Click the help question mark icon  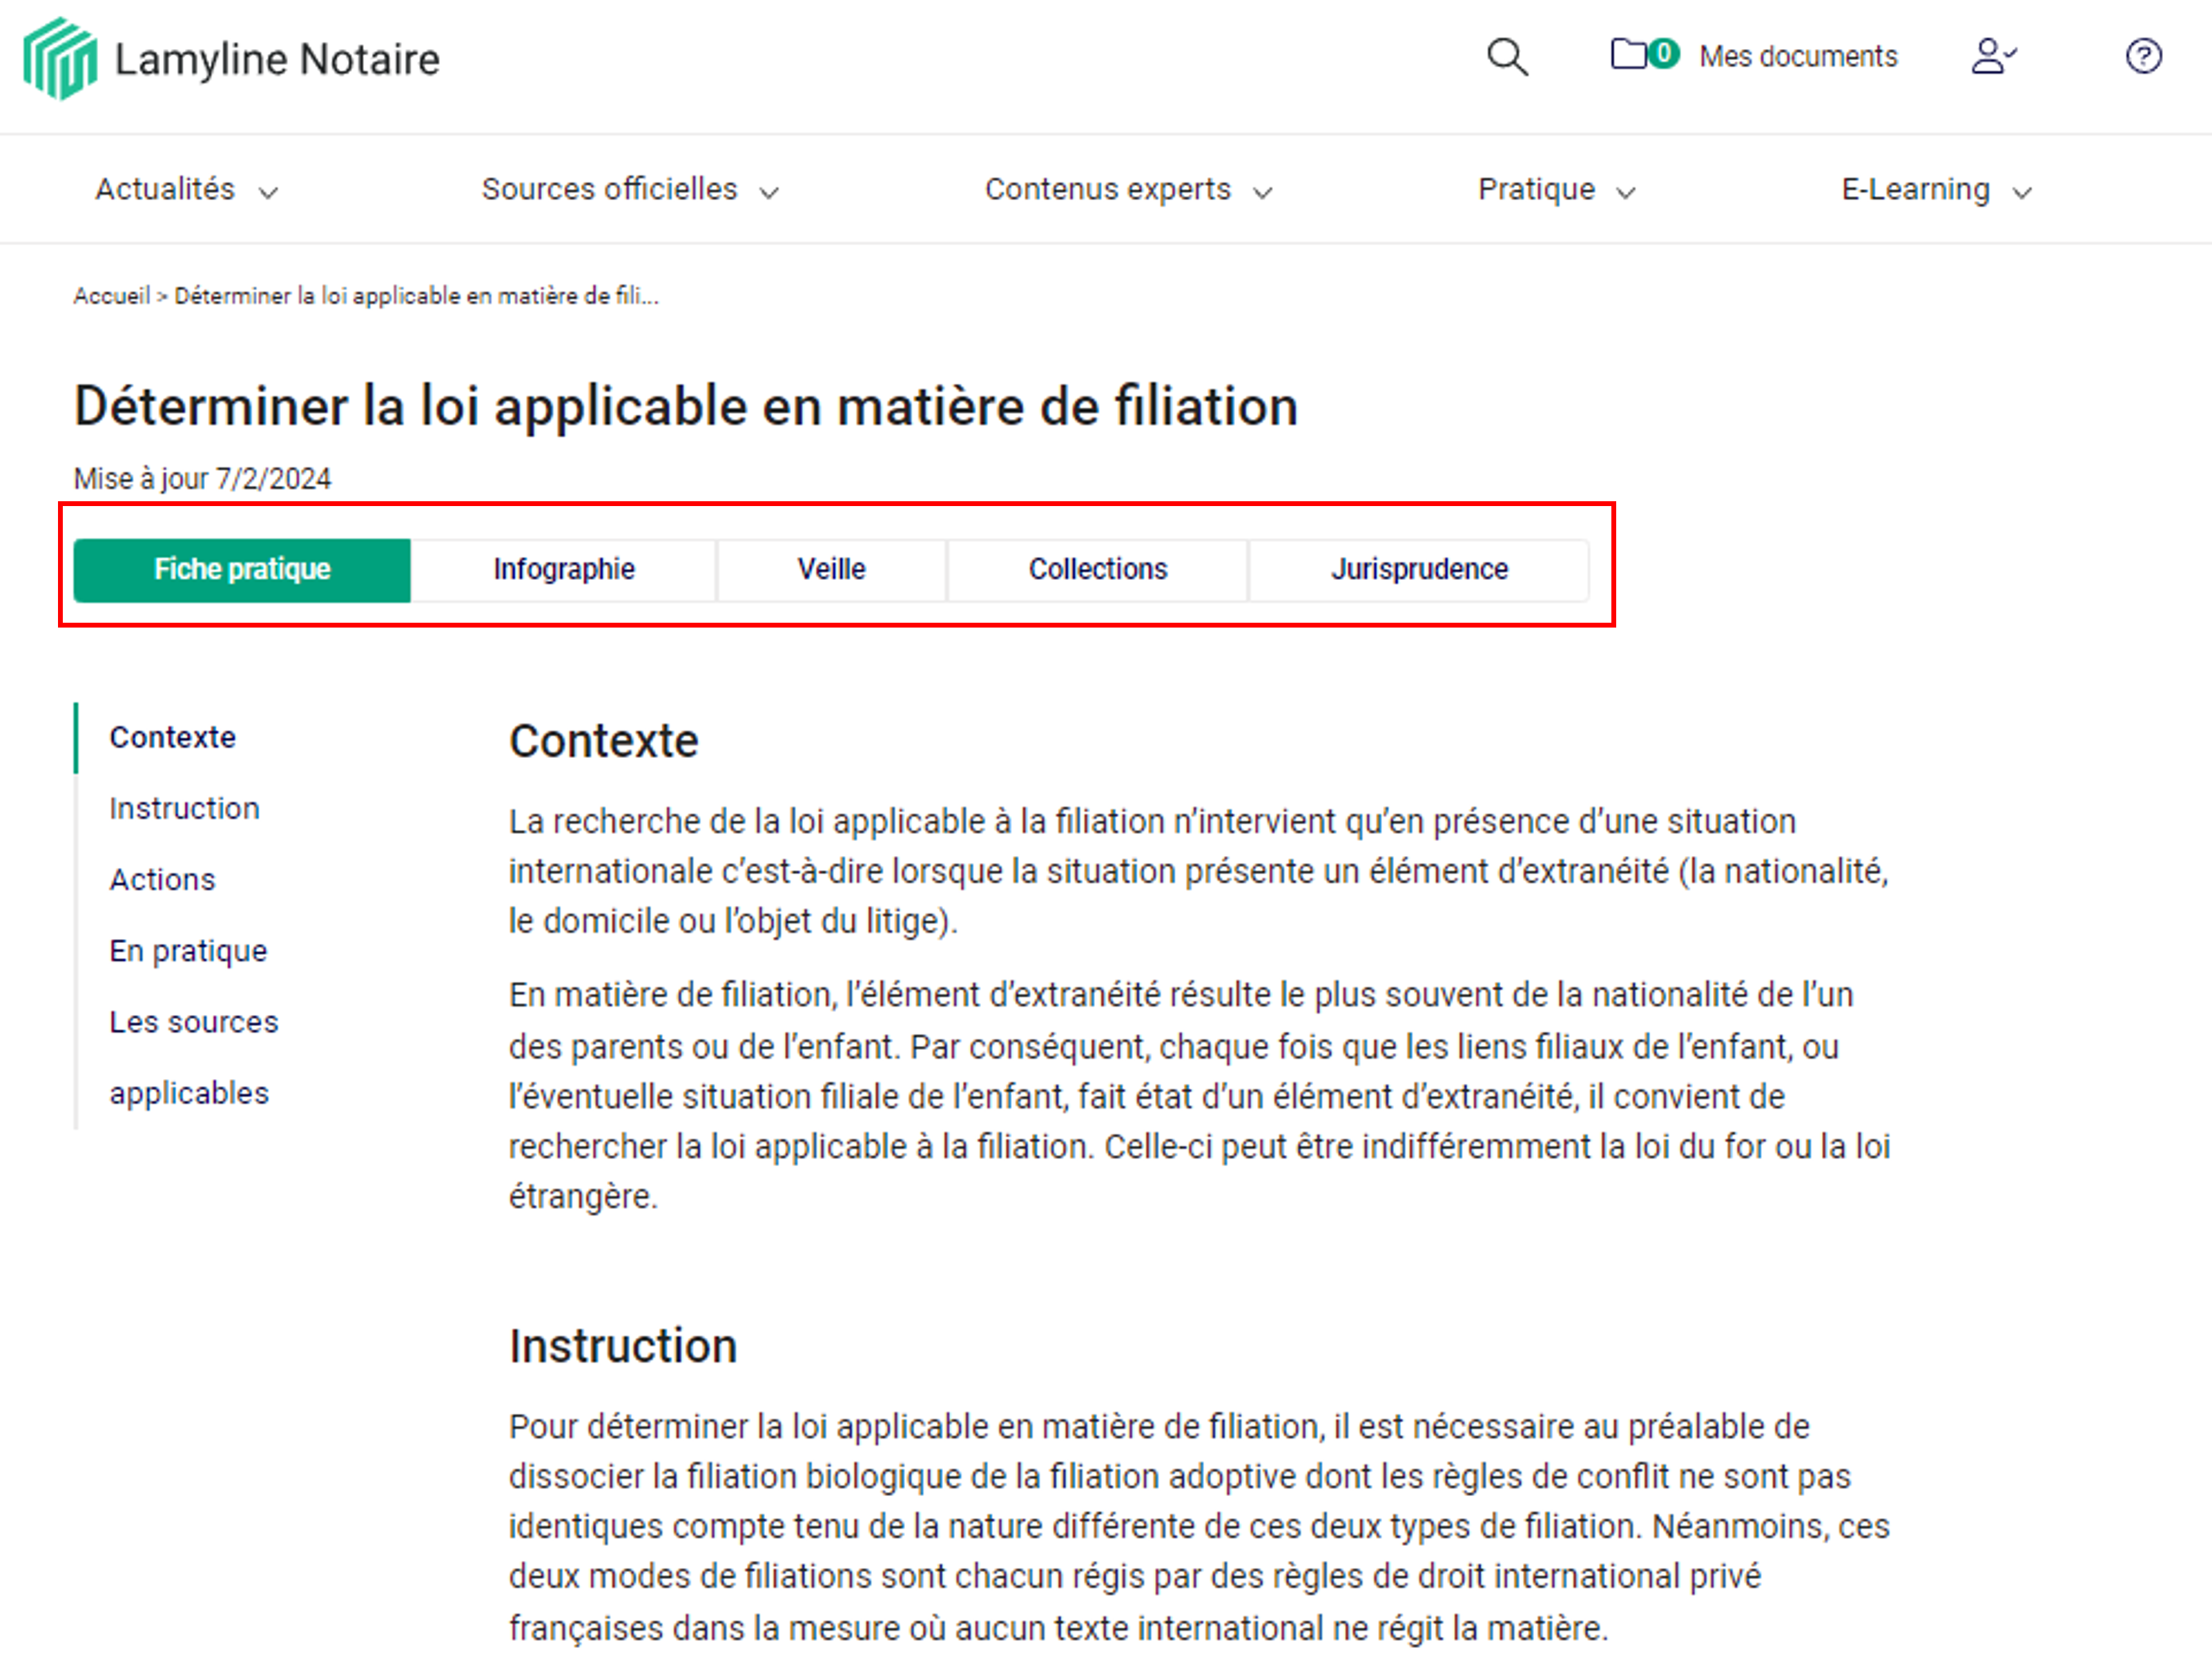(x=2144, y=57)
